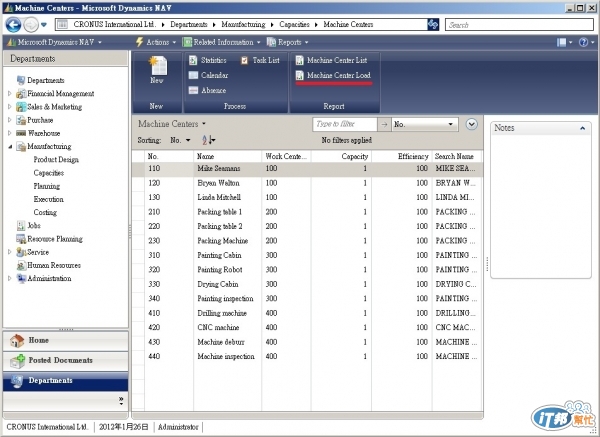The image size is (600, 437).
Task: Click Manufacturing in the breadcrumb path
Action: [243, 24]
